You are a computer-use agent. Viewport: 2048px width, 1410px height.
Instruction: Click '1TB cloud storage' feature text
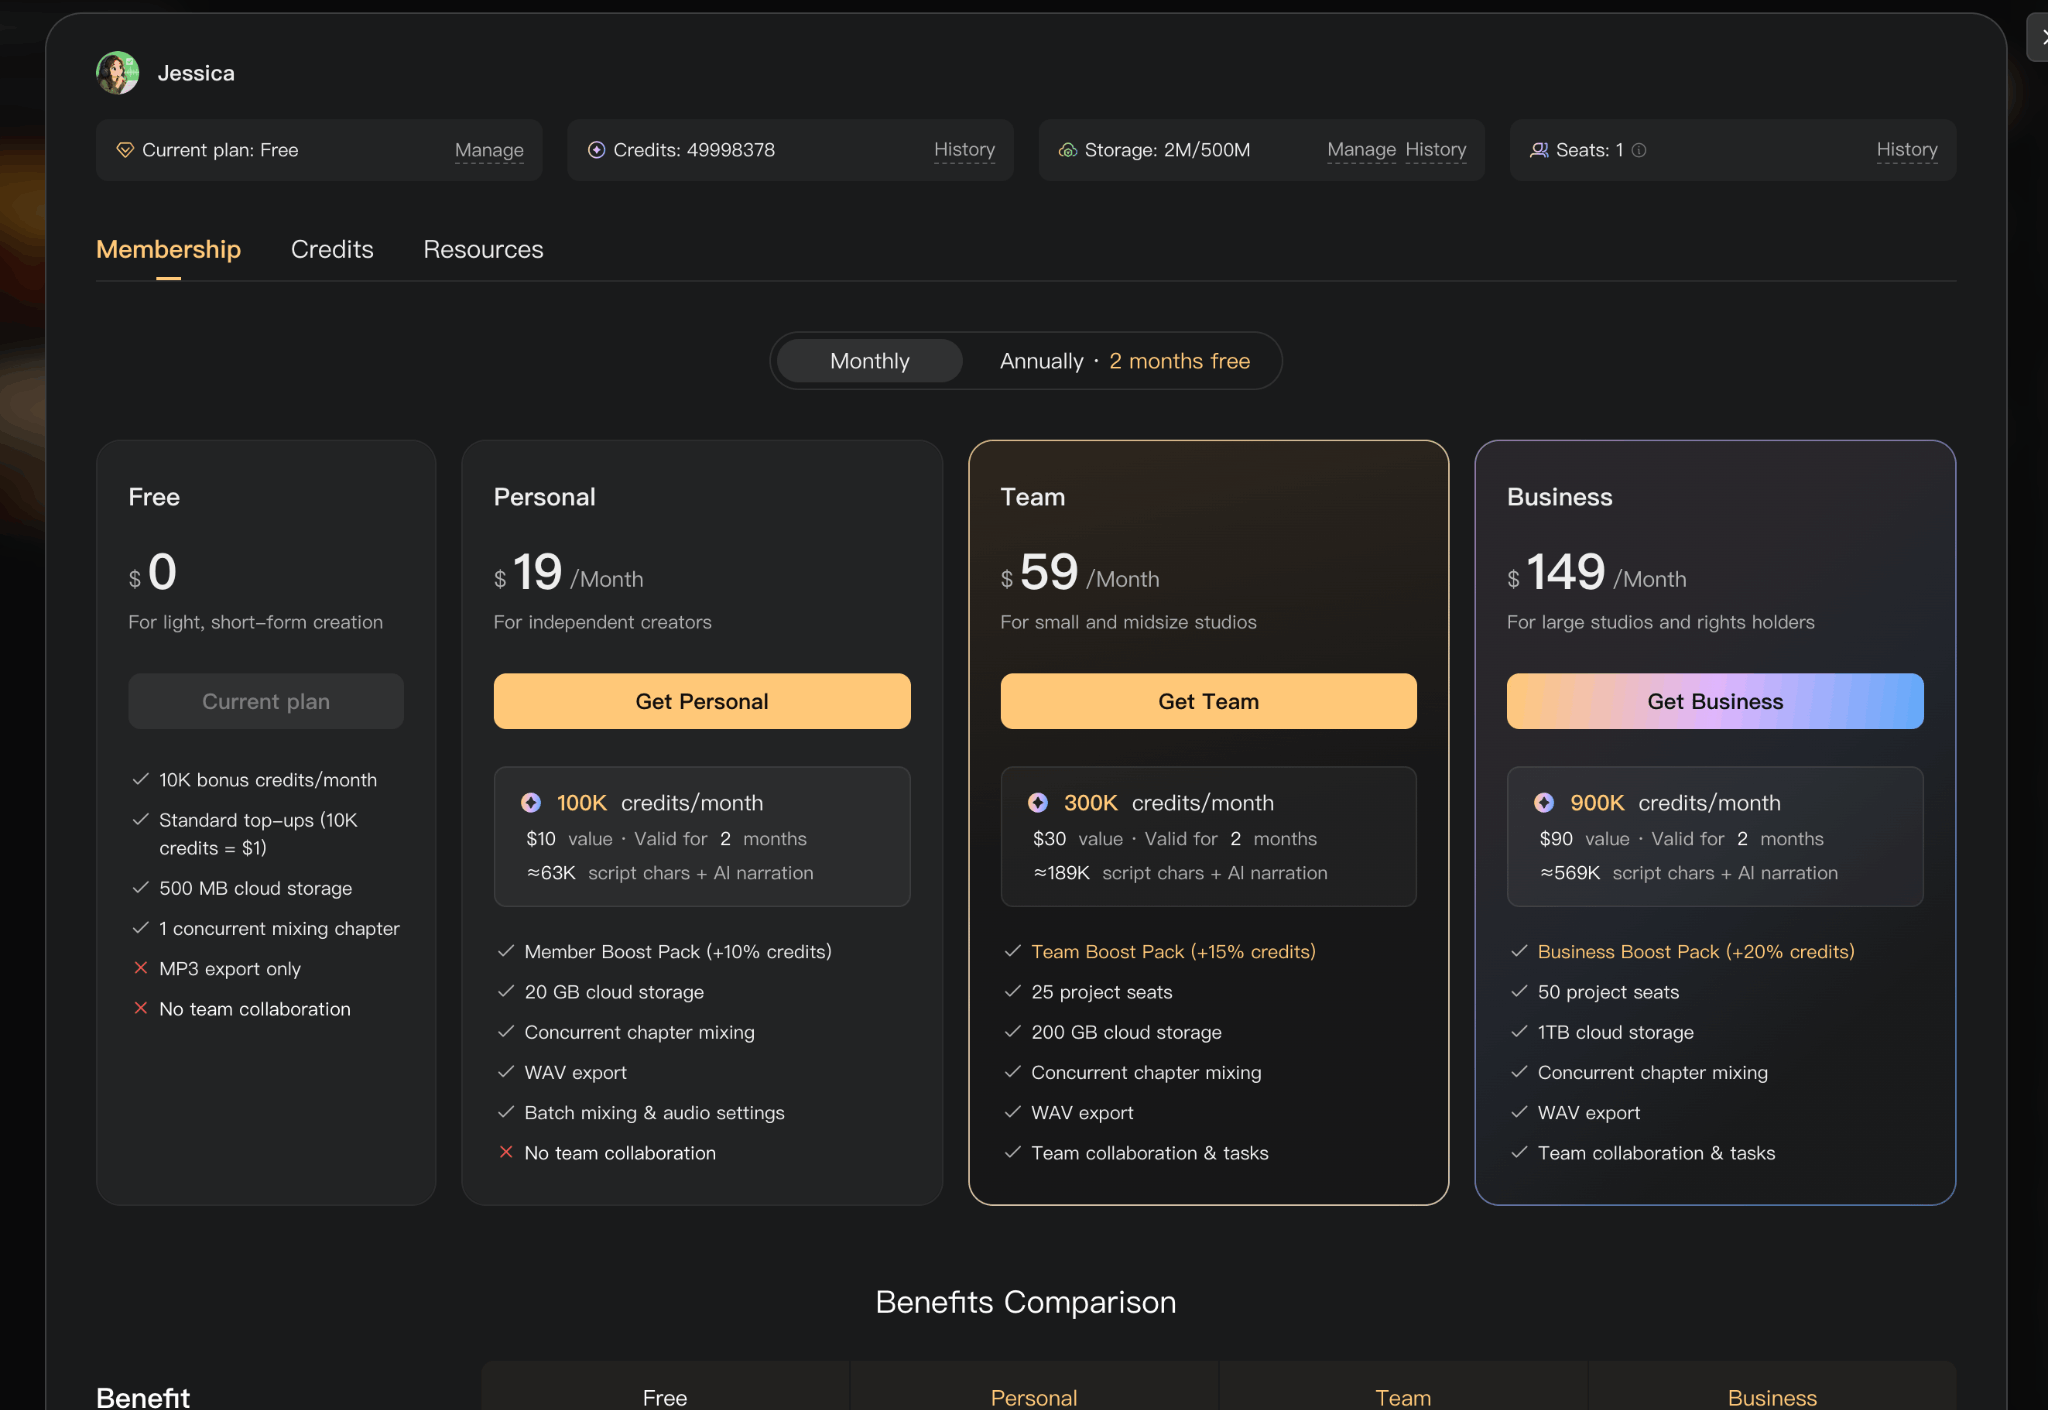[x=1616, y=1032]
